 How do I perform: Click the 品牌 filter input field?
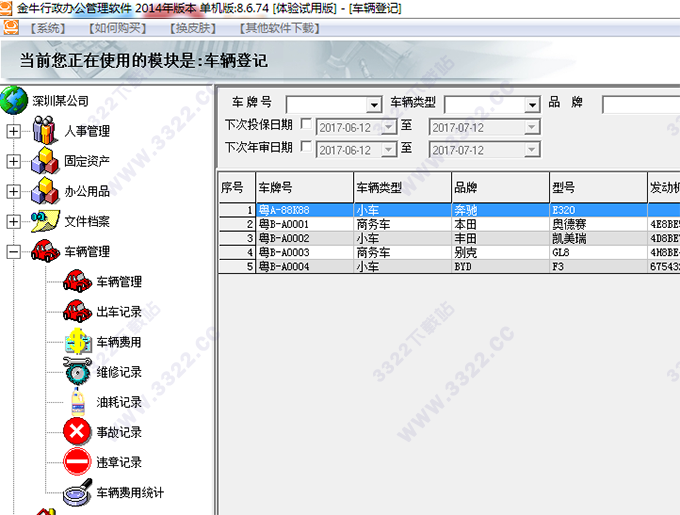[x=641, y=105]
